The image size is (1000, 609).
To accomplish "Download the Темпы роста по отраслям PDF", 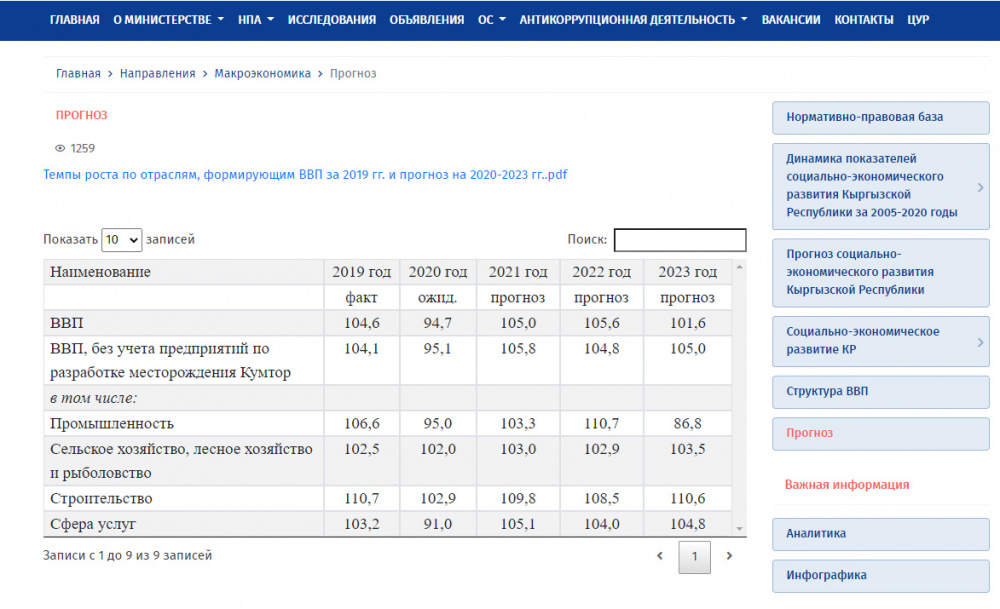I will [x=305, y=174].
